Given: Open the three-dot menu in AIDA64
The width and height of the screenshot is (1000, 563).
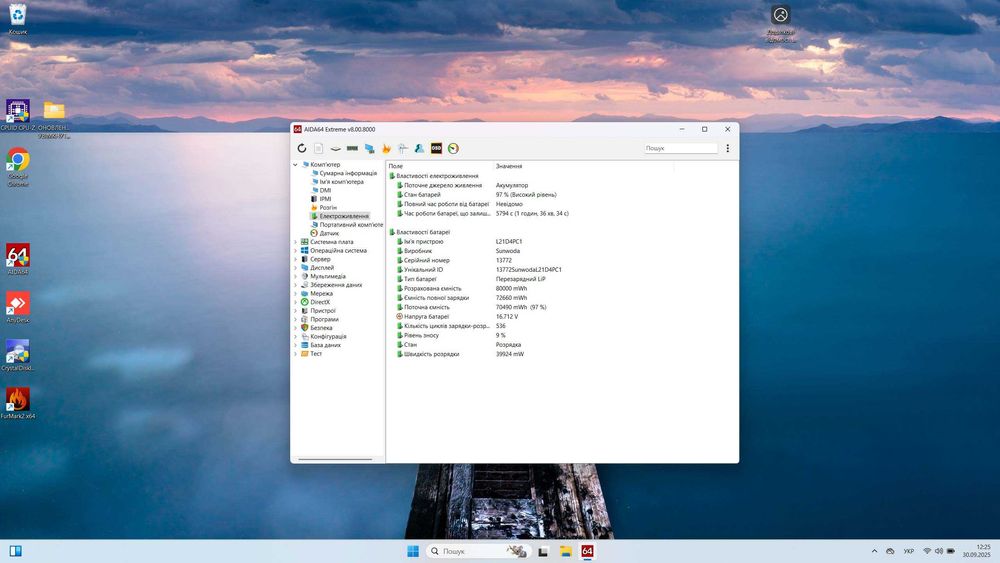Looking at the screenshot, I should click(727, 148).
